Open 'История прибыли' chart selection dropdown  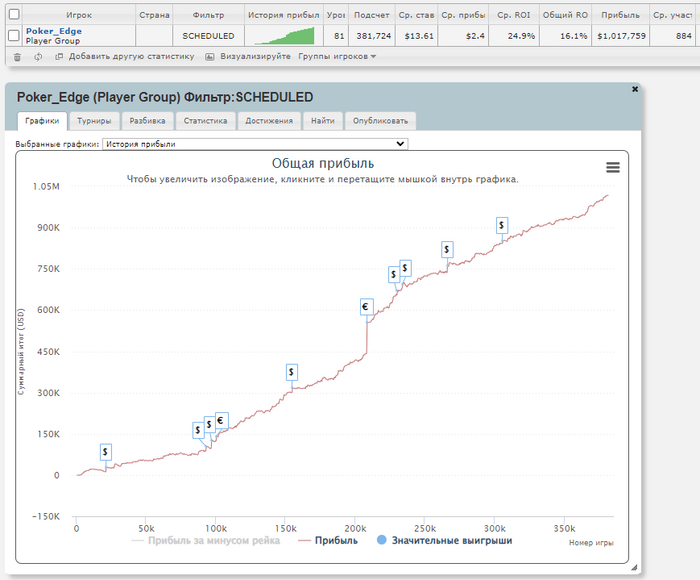[x=255, y=144]
